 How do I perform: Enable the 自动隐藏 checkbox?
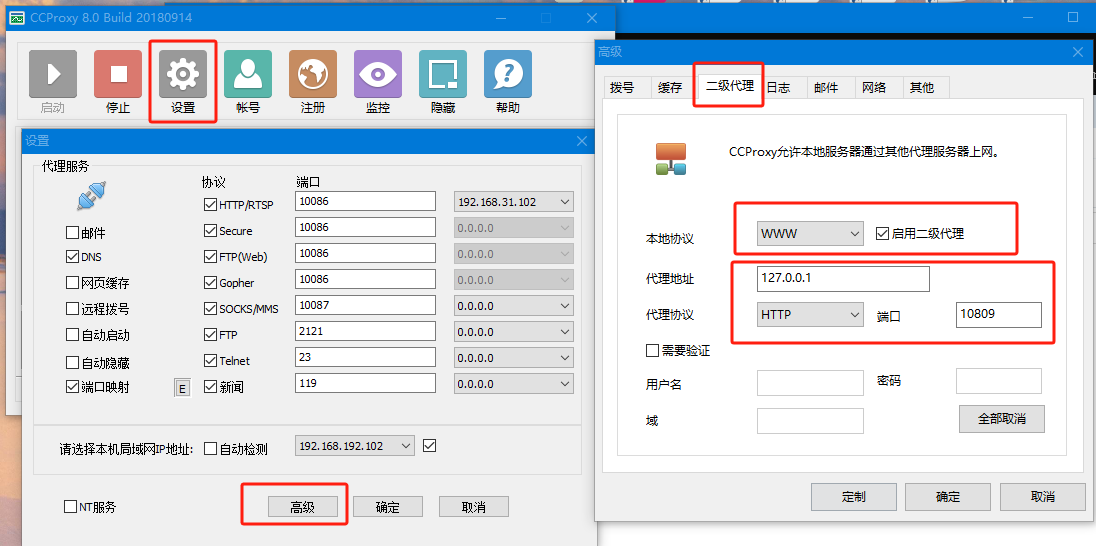72,362
